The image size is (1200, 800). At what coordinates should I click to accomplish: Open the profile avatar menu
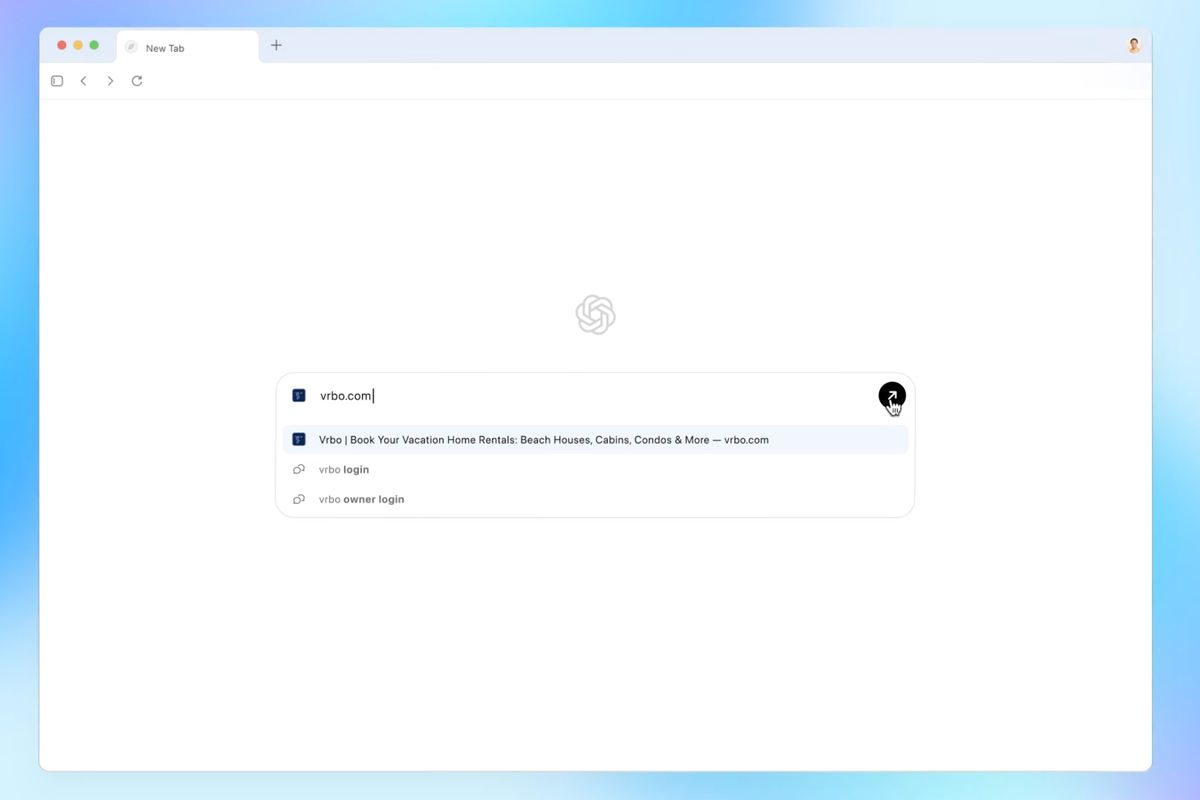click(x=1134, y=45)
